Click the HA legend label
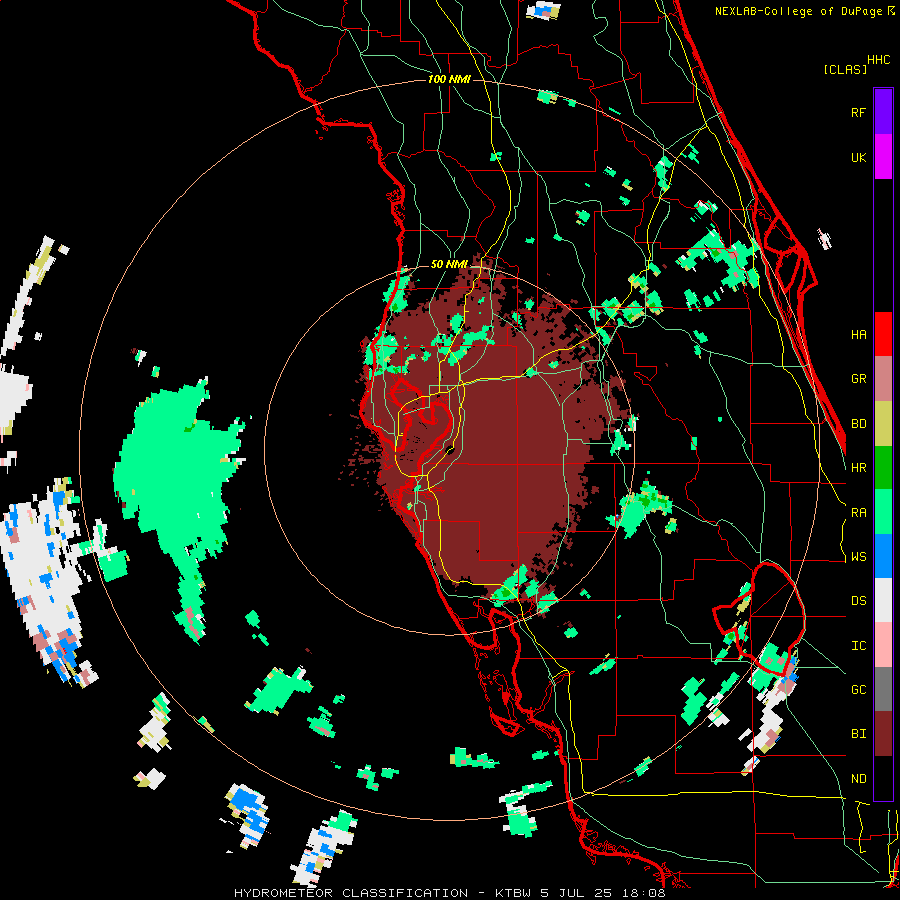 [x=858, y=335]
